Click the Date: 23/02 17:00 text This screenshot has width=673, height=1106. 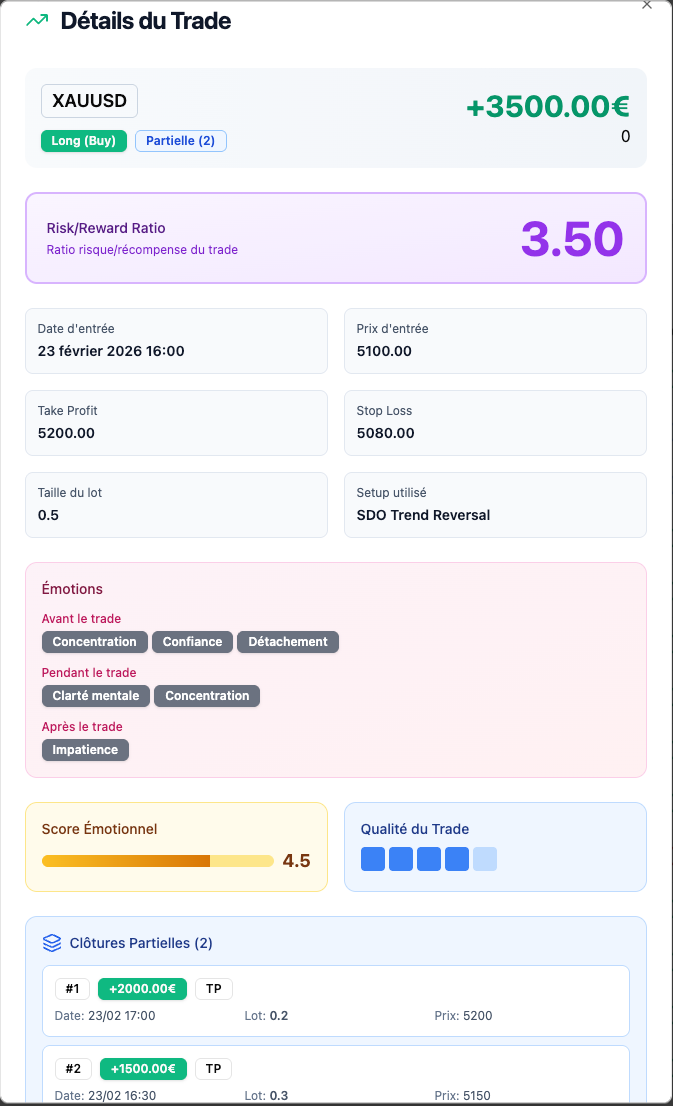click(x=105, y=1016)
